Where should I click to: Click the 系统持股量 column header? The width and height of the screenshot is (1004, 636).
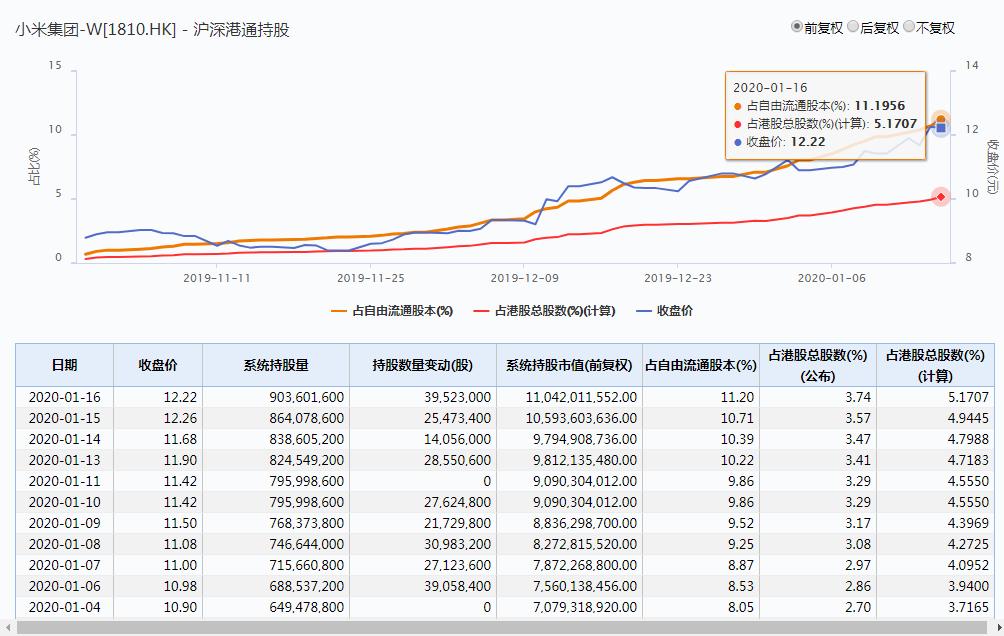276,365
